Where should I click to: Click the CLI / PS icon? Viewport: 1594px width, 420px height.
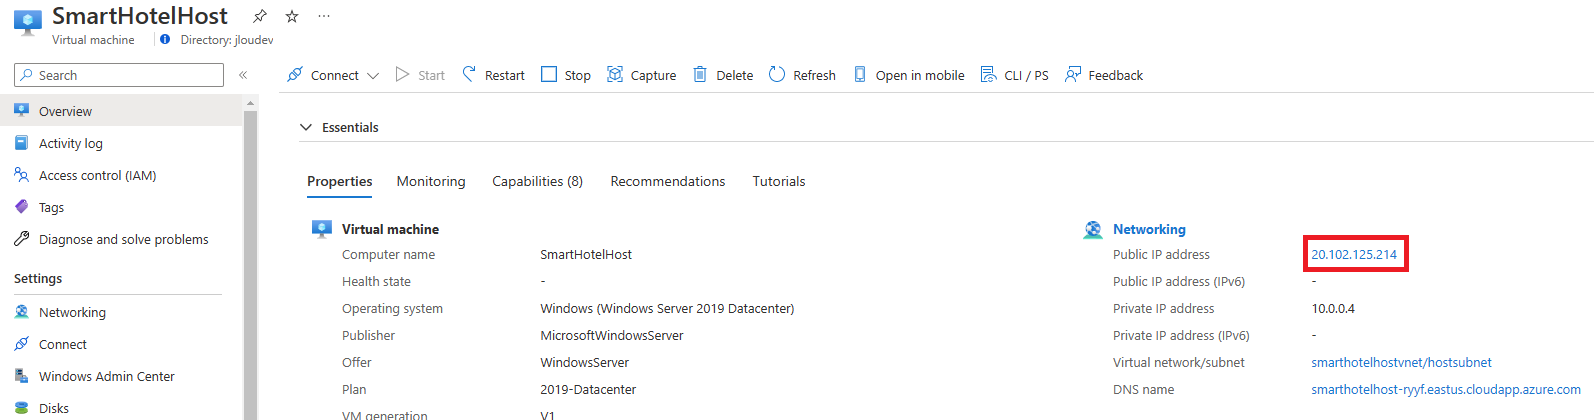tap(988, 75)
